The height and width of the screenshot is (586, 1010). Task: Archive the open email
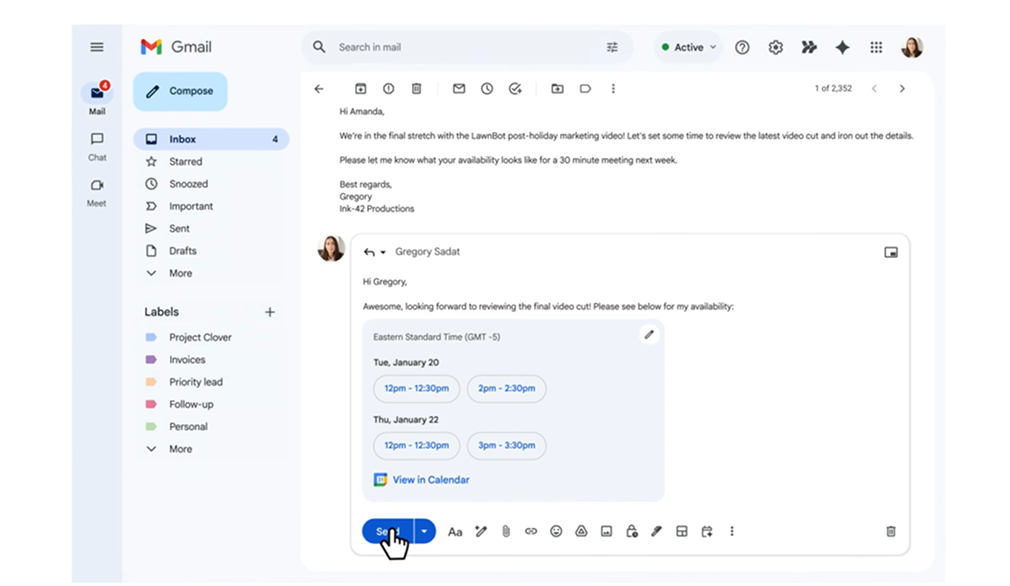click(361, 89)
